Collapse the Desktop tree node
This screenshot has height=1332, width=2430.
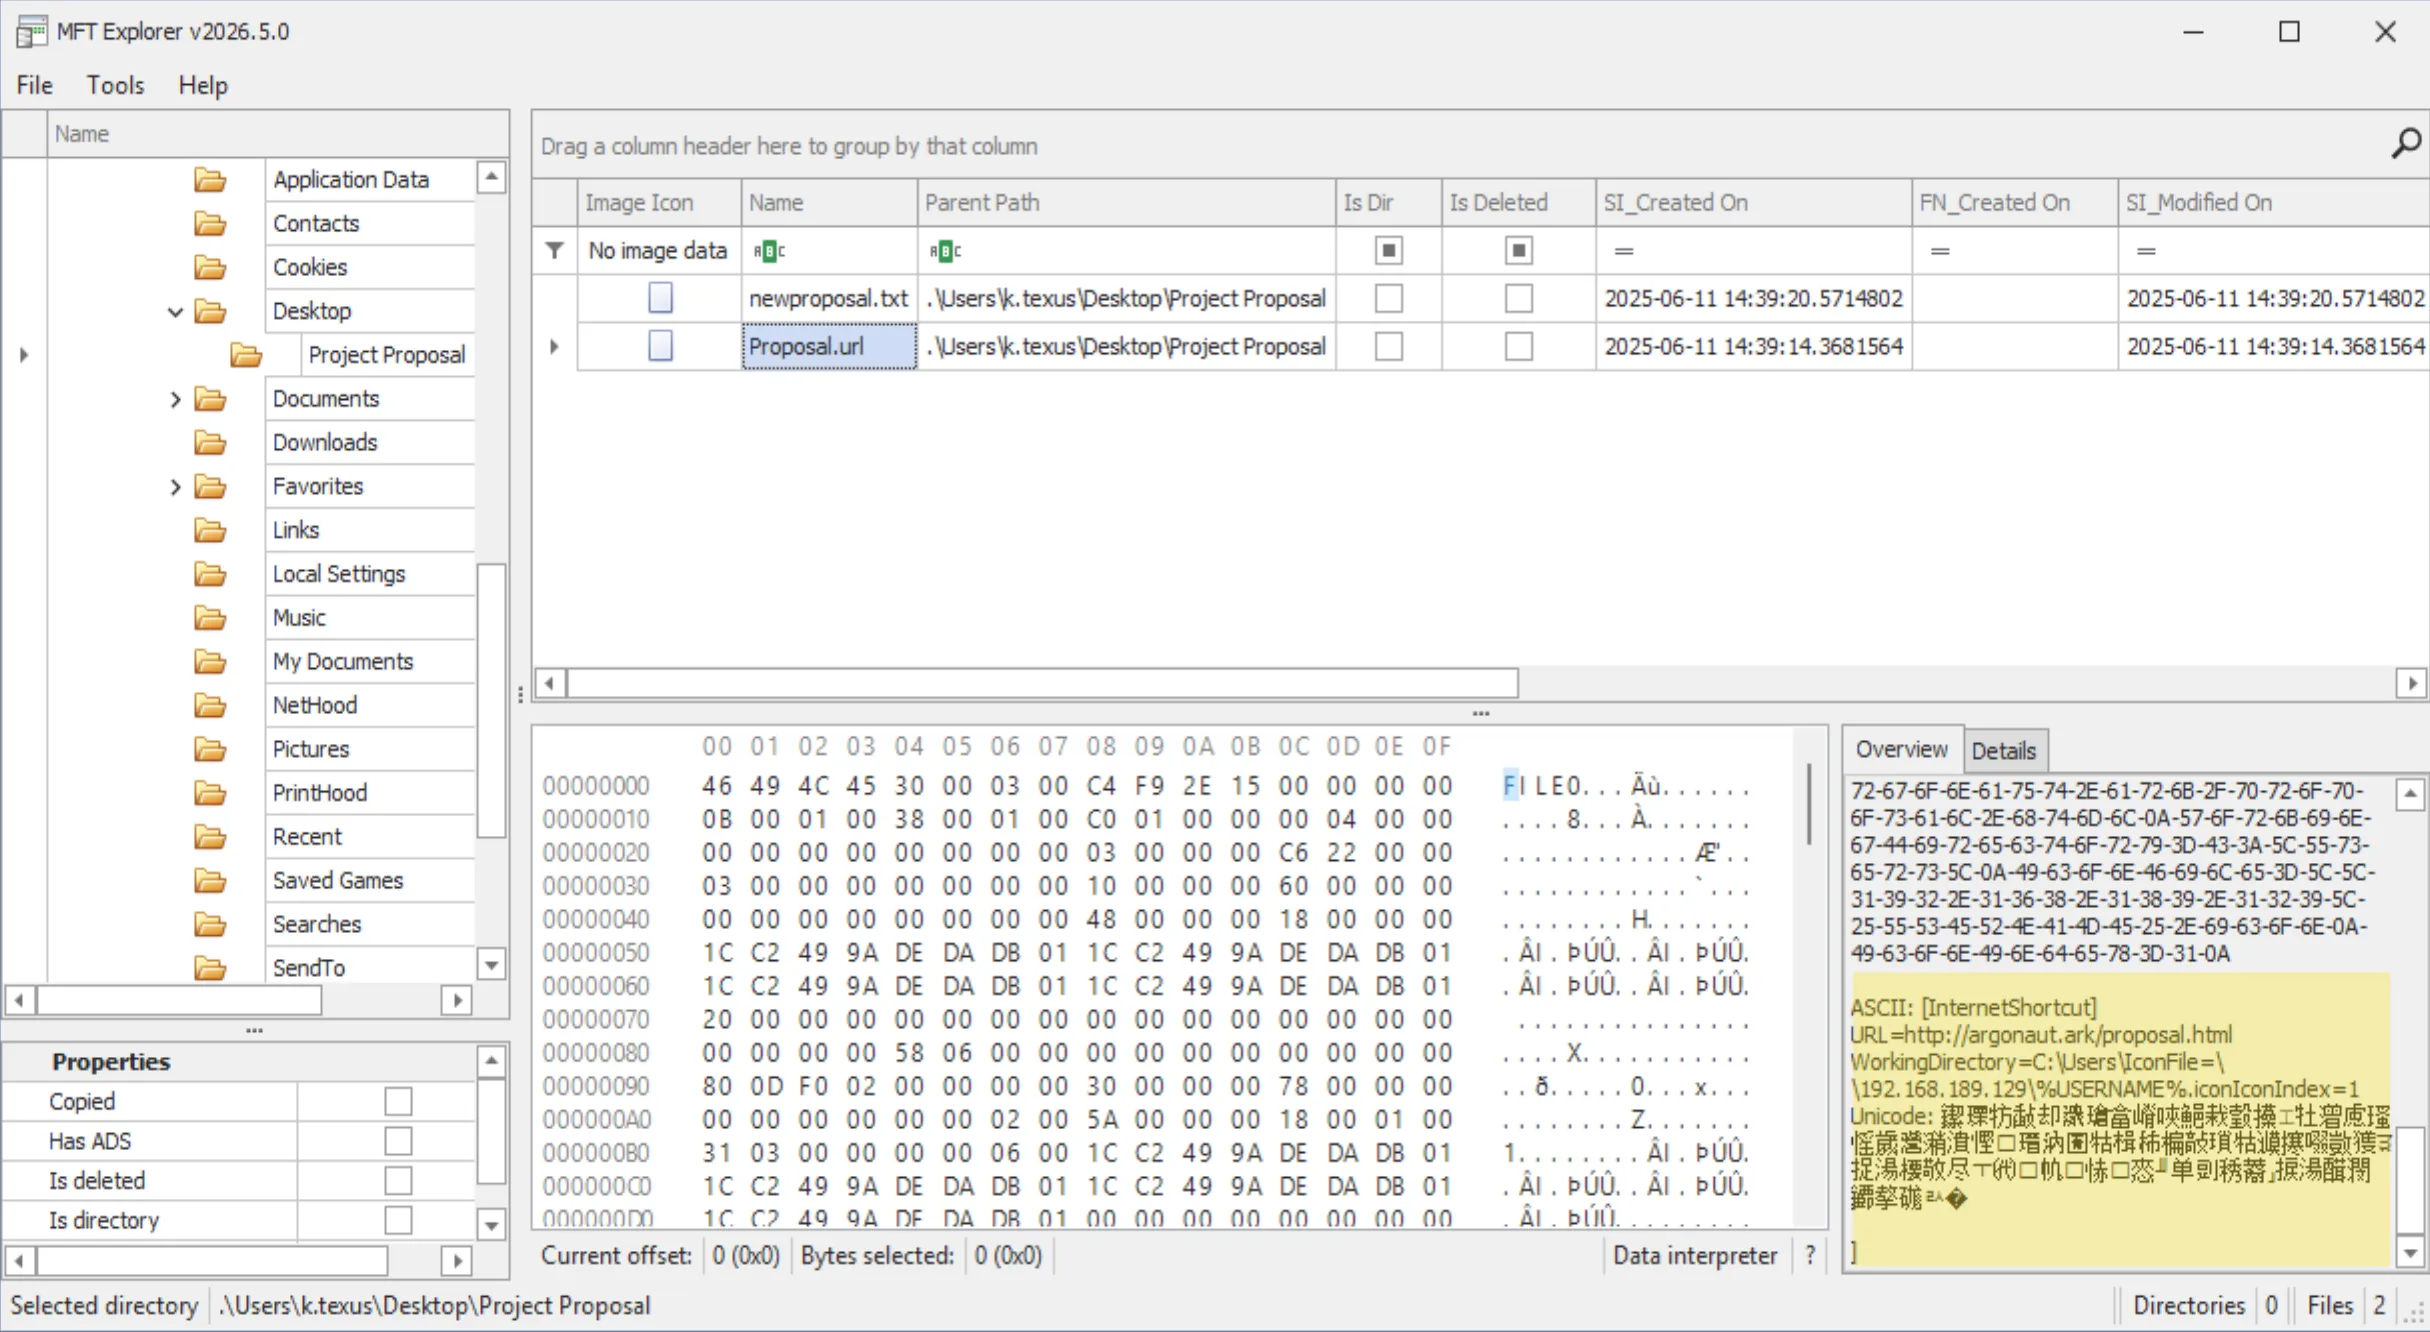tap(175, 312)
